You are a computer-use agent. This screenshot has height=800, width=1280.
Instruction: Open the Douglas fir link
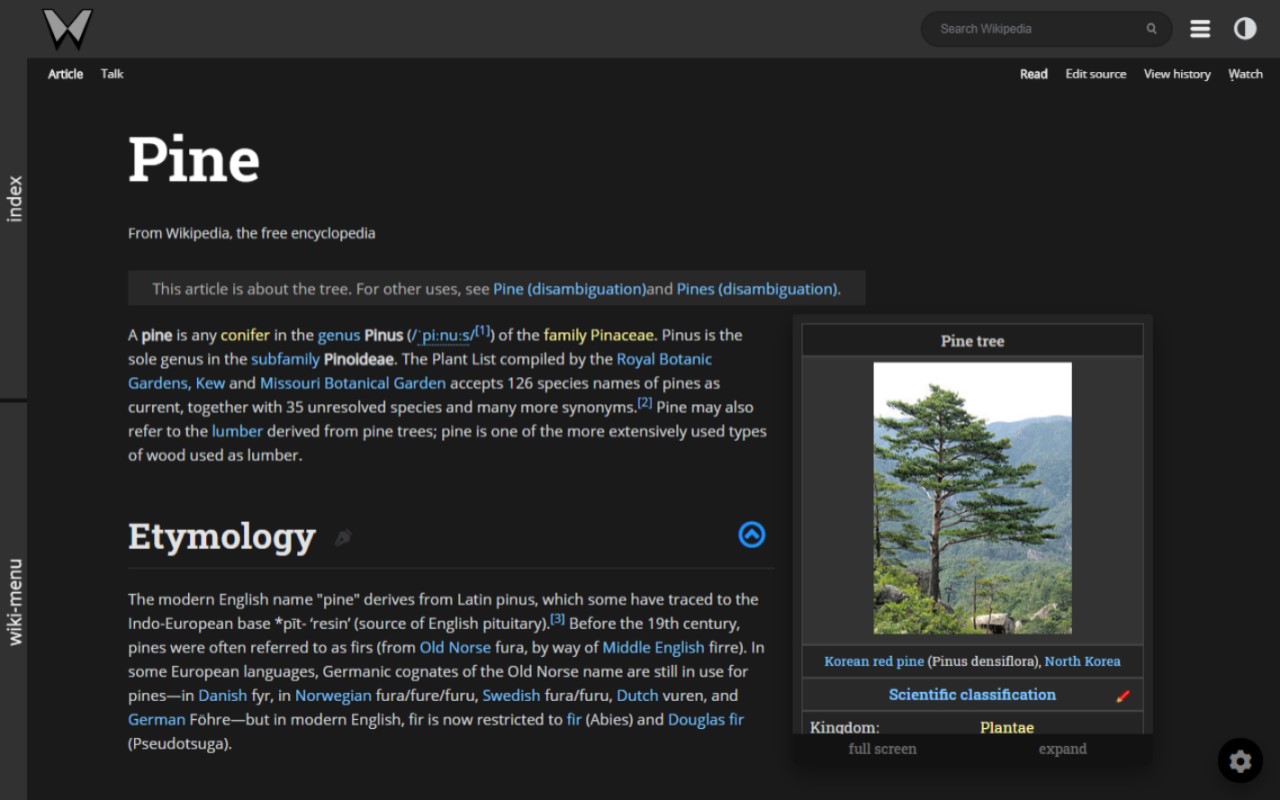[x=706, y=719]
